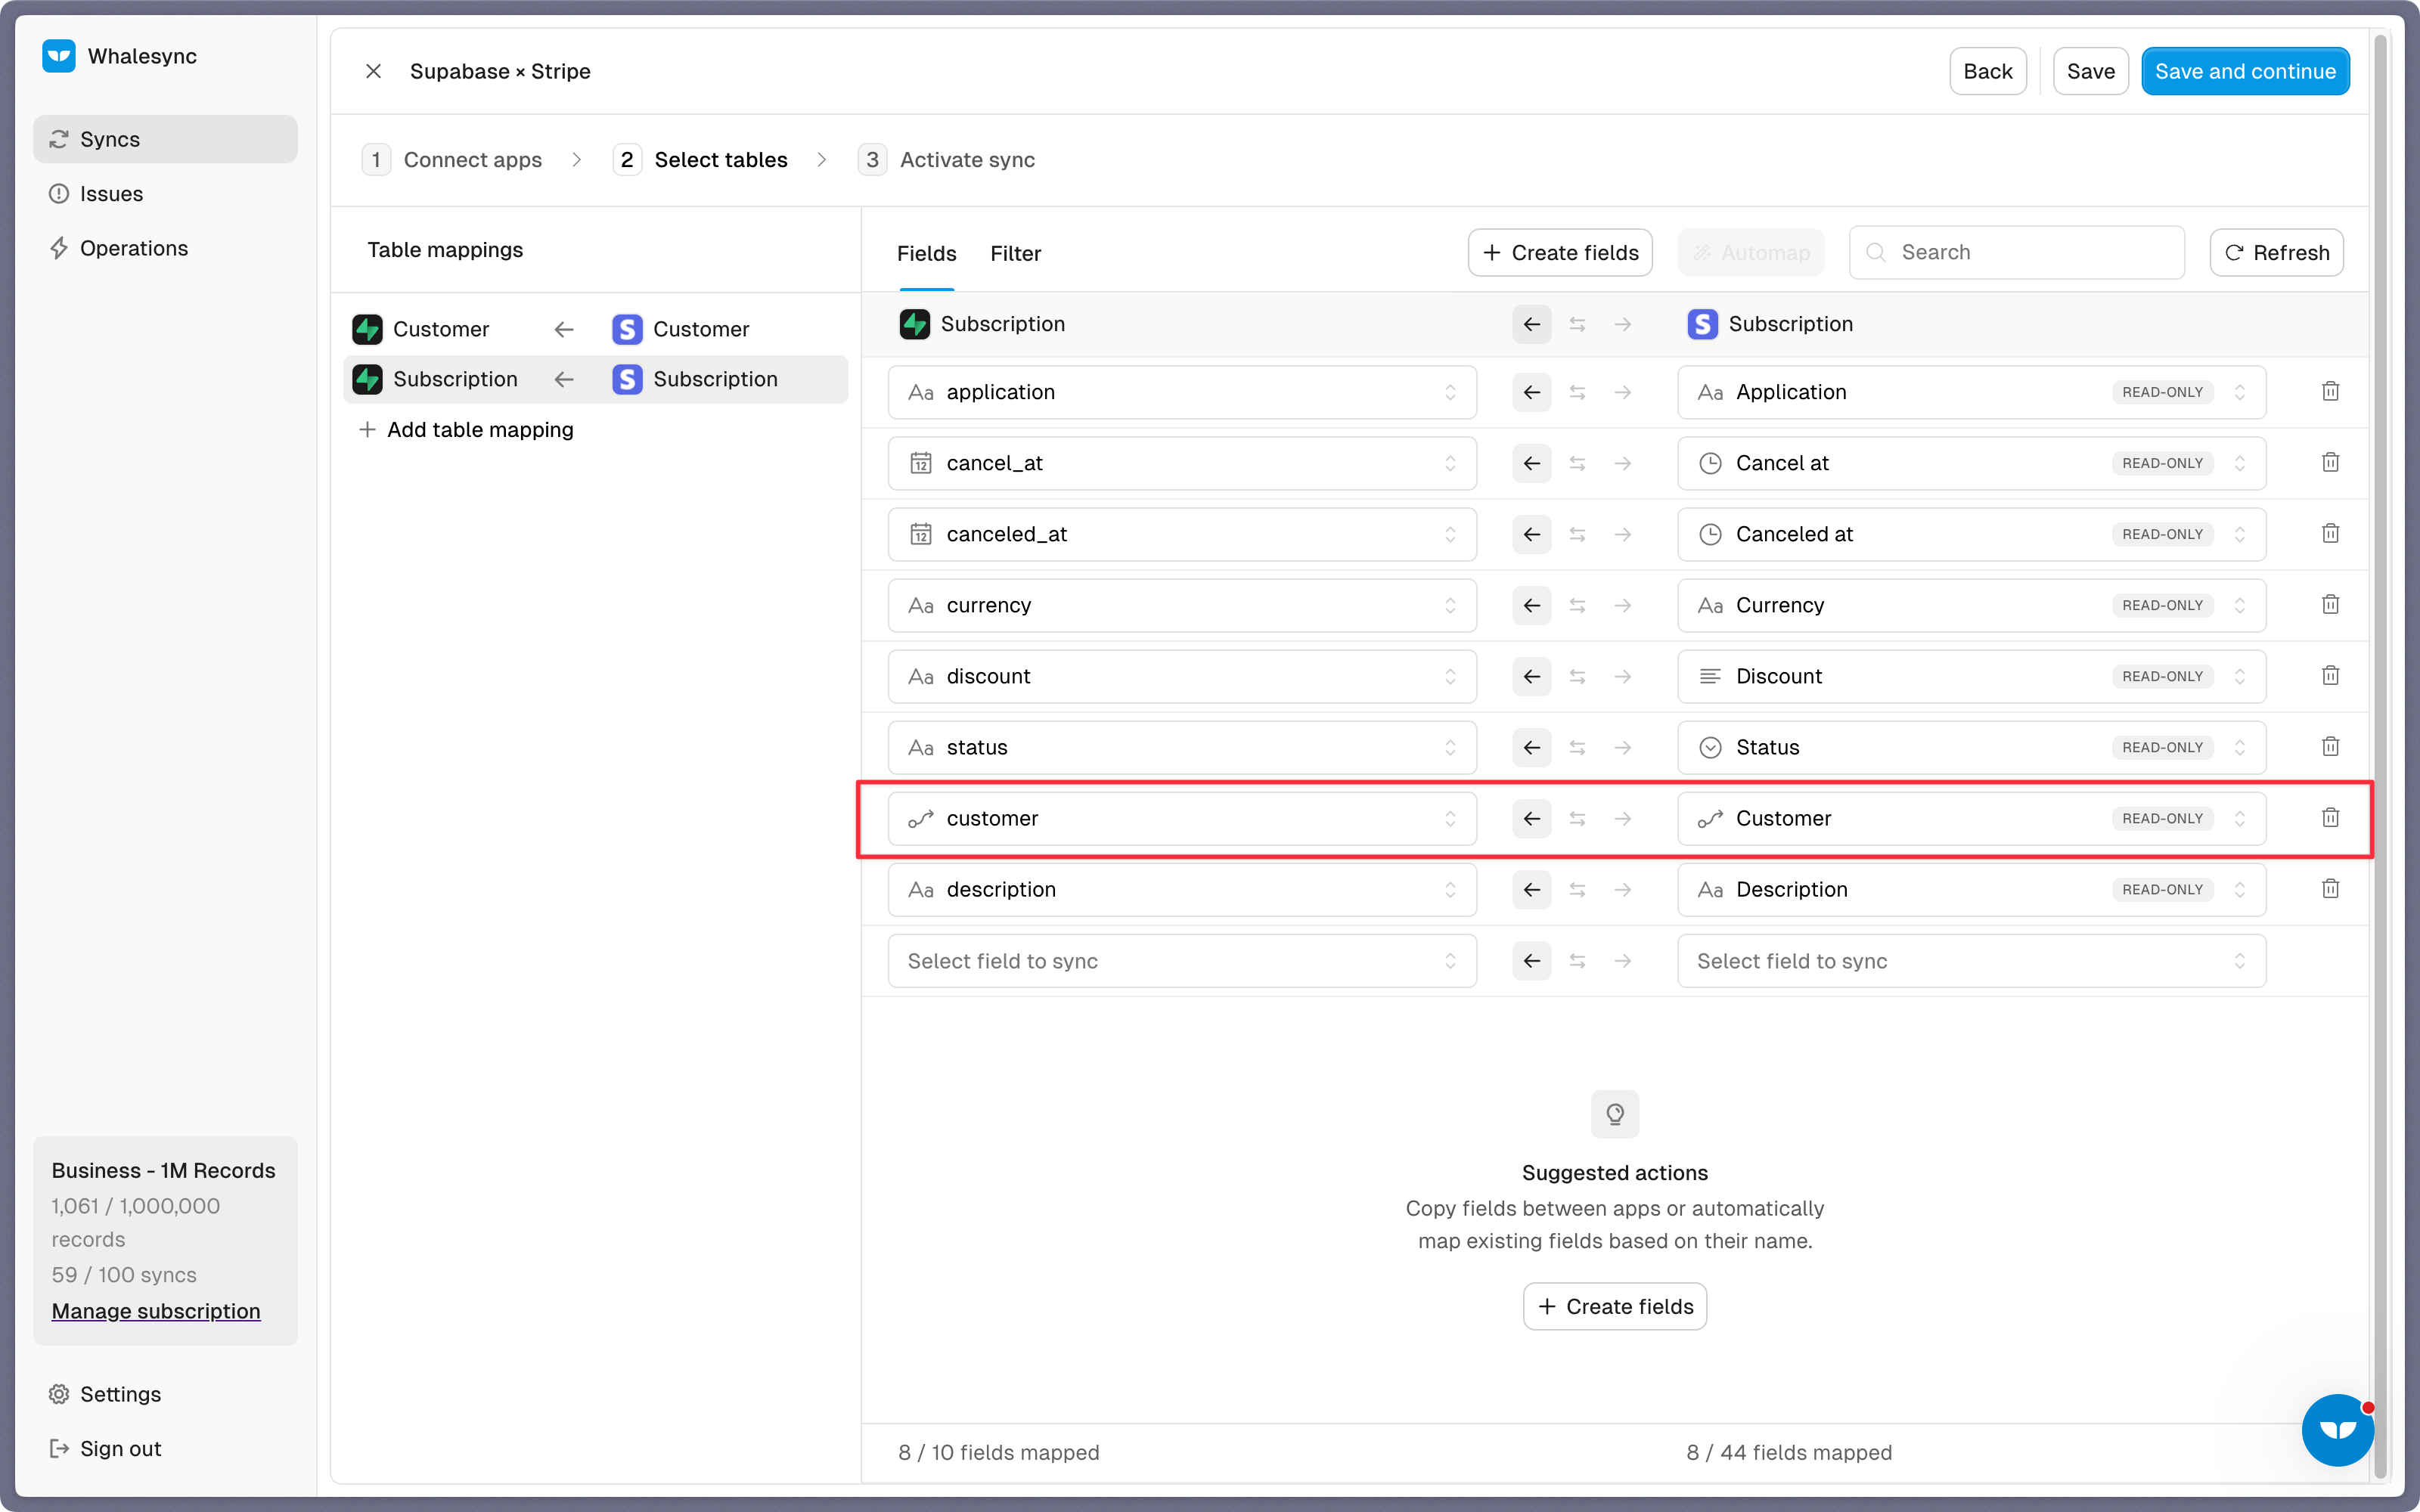Switch to the Filter tab
Screen dimensions: 2420x1512
[1015, 253]
